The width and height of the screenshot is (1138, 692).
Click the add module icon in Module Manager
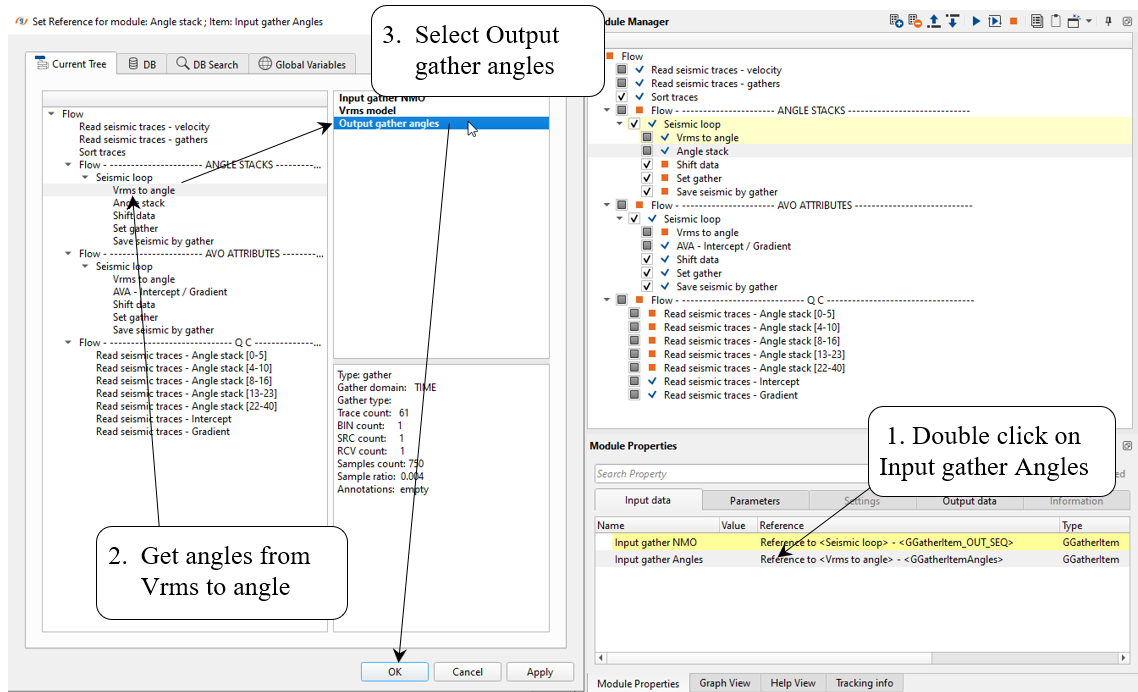click(x=897, y=21)
